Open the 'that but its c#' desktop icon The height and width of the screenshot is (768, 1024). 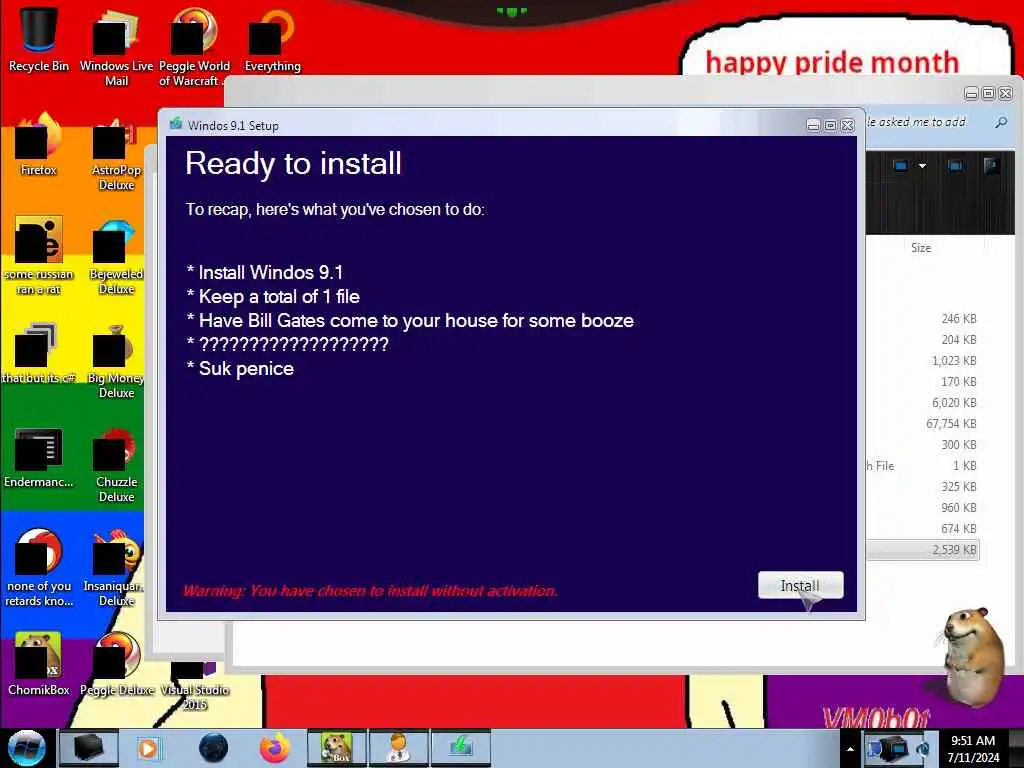[39, 353]
